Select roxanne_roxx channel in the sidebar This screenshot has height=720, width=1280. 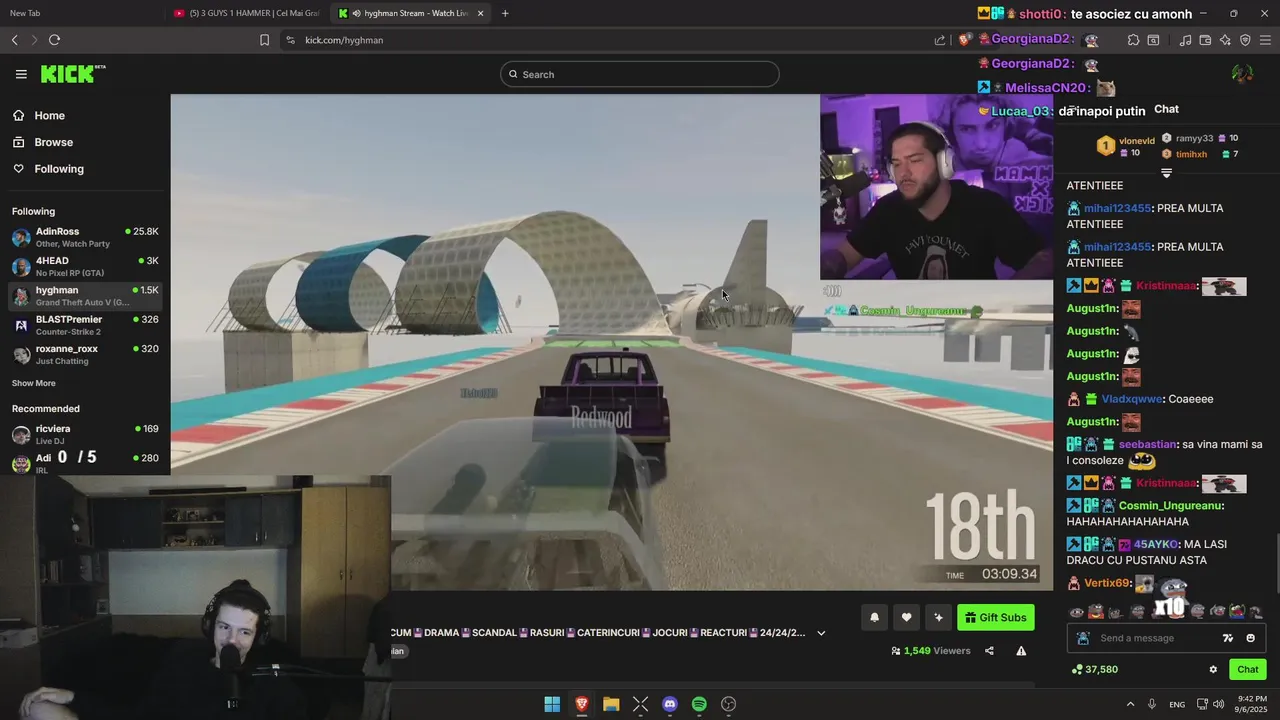[85, 354]
